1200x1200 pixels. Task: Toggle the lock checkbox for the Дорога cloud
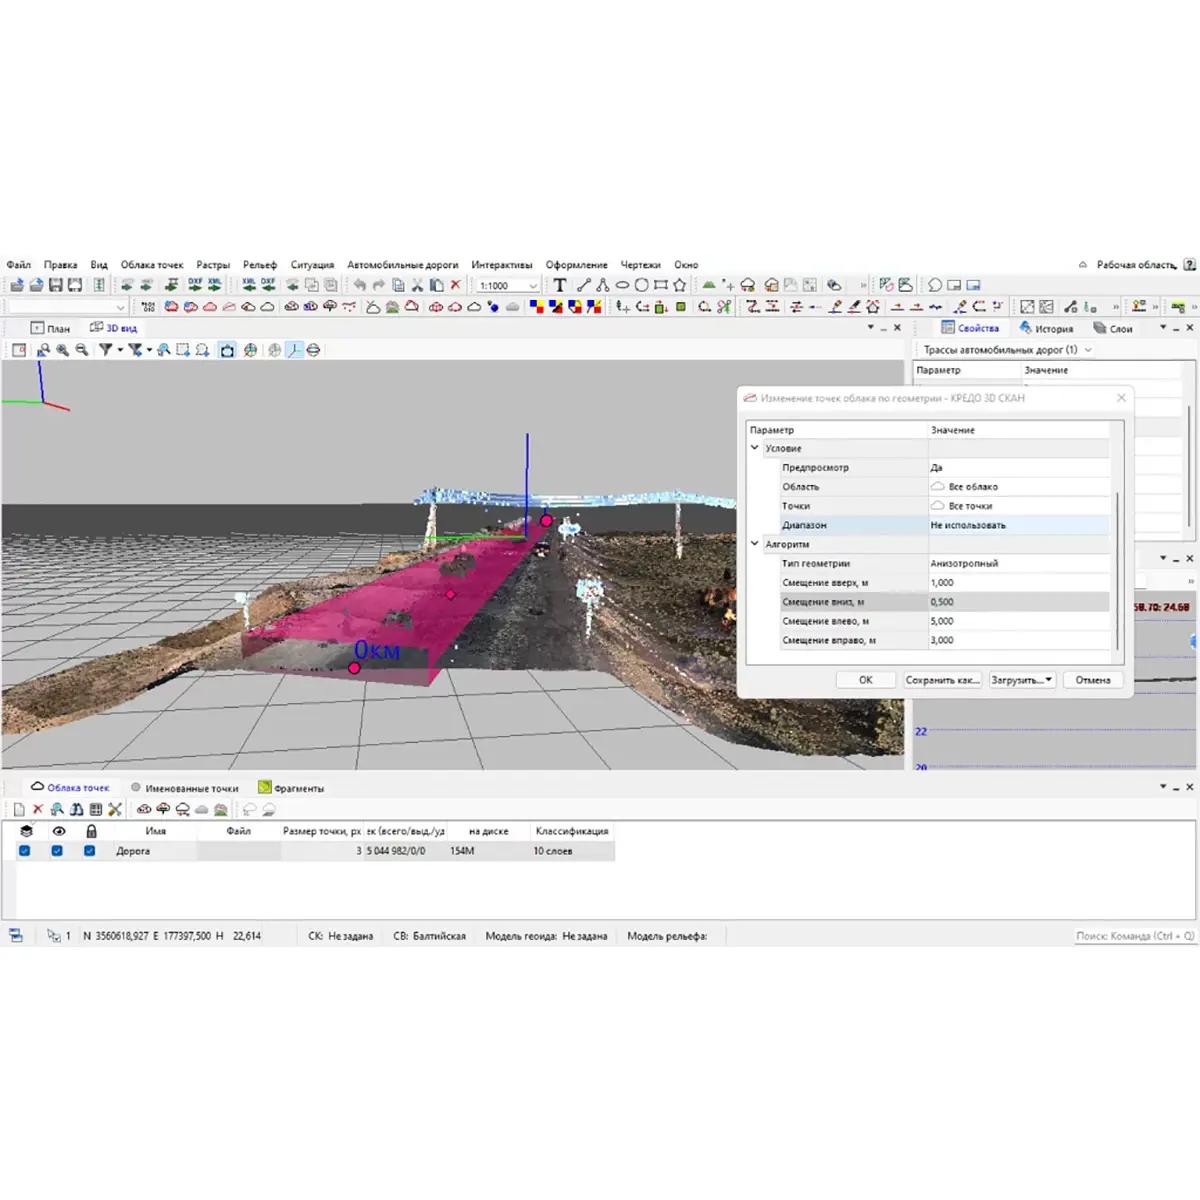pyautogui.click(x=90, y=851)
